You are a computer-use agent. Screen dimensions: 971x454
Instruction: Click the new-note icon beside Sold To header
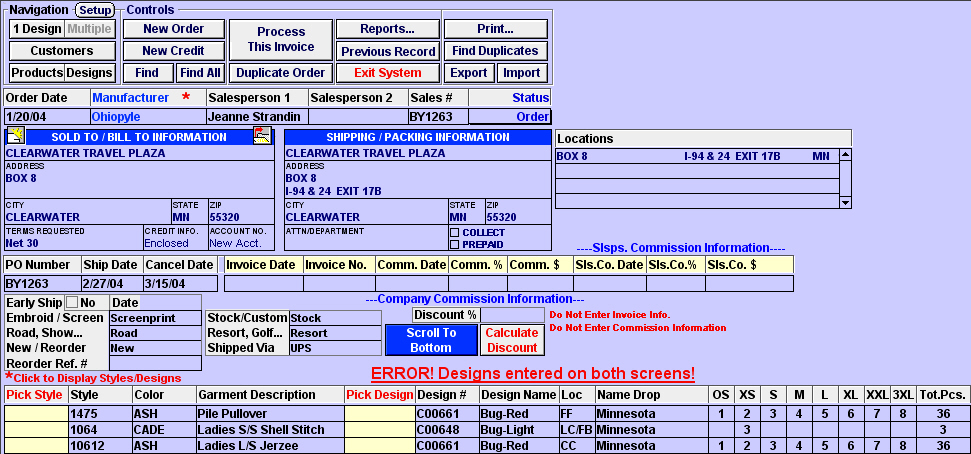click(15, 136)
